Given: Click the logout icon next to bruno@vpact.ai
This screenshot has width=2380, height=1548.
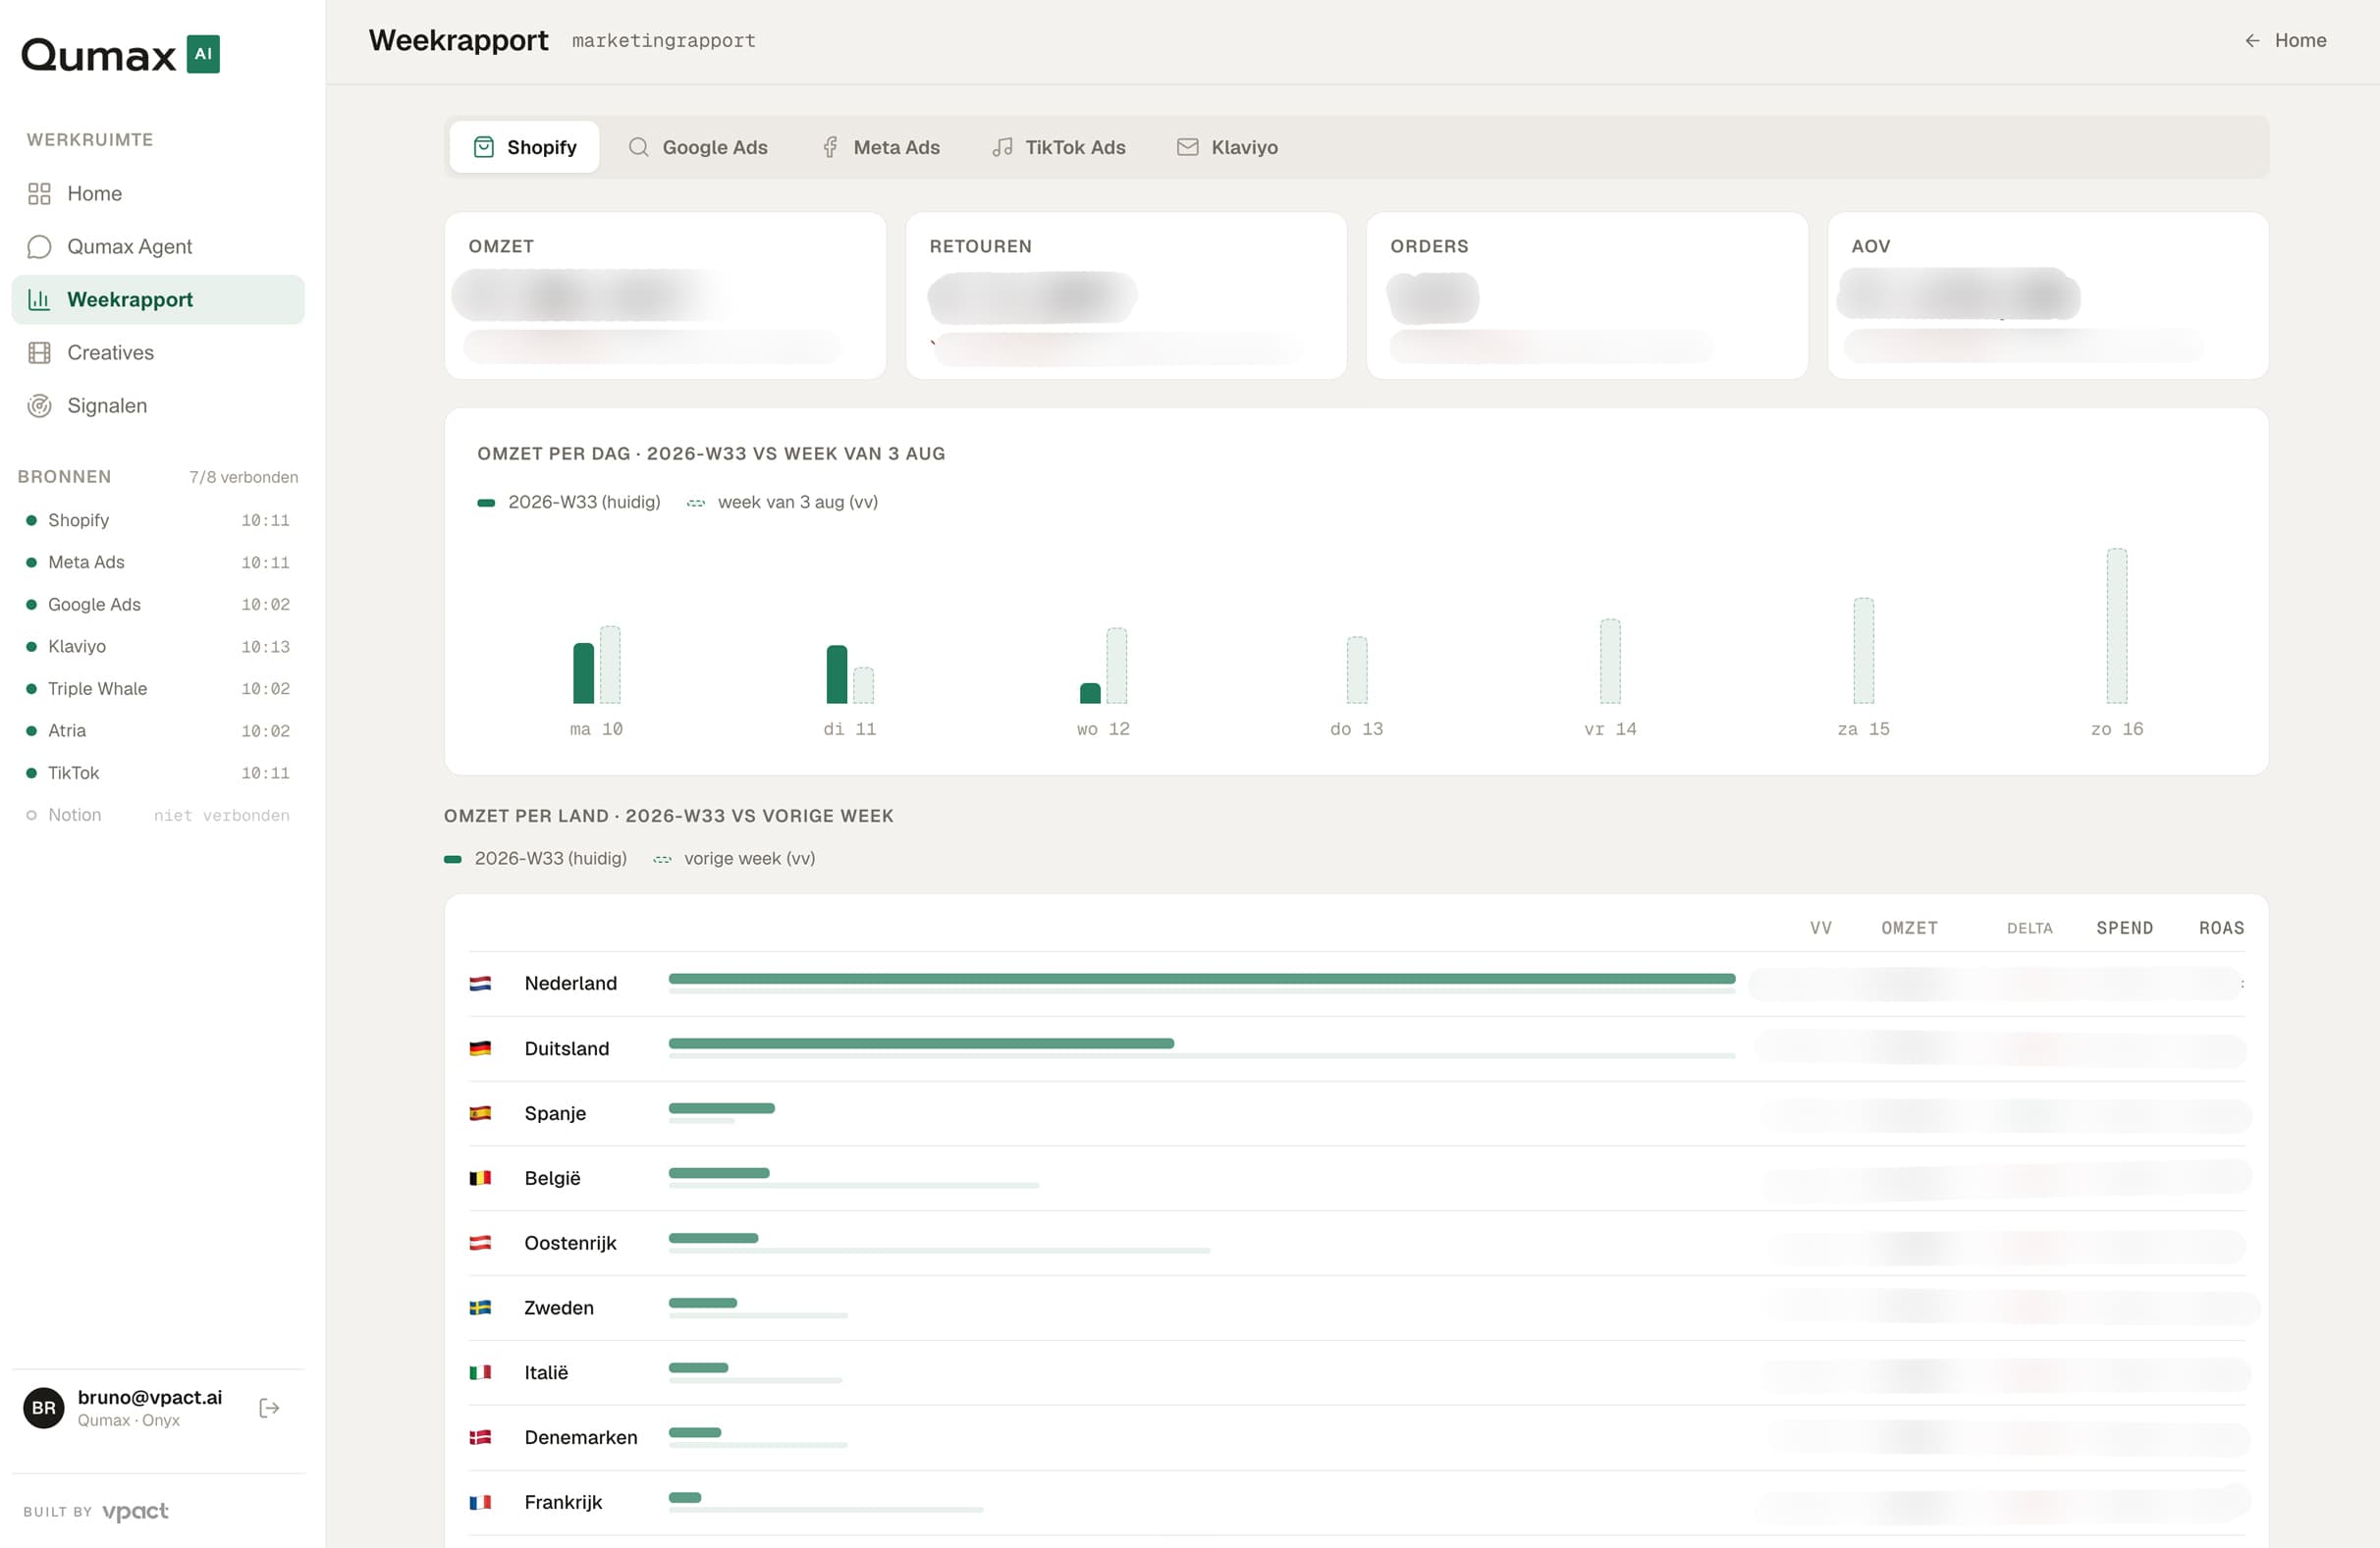Looking at the screenshot, I should click(x=269, y=1407).
